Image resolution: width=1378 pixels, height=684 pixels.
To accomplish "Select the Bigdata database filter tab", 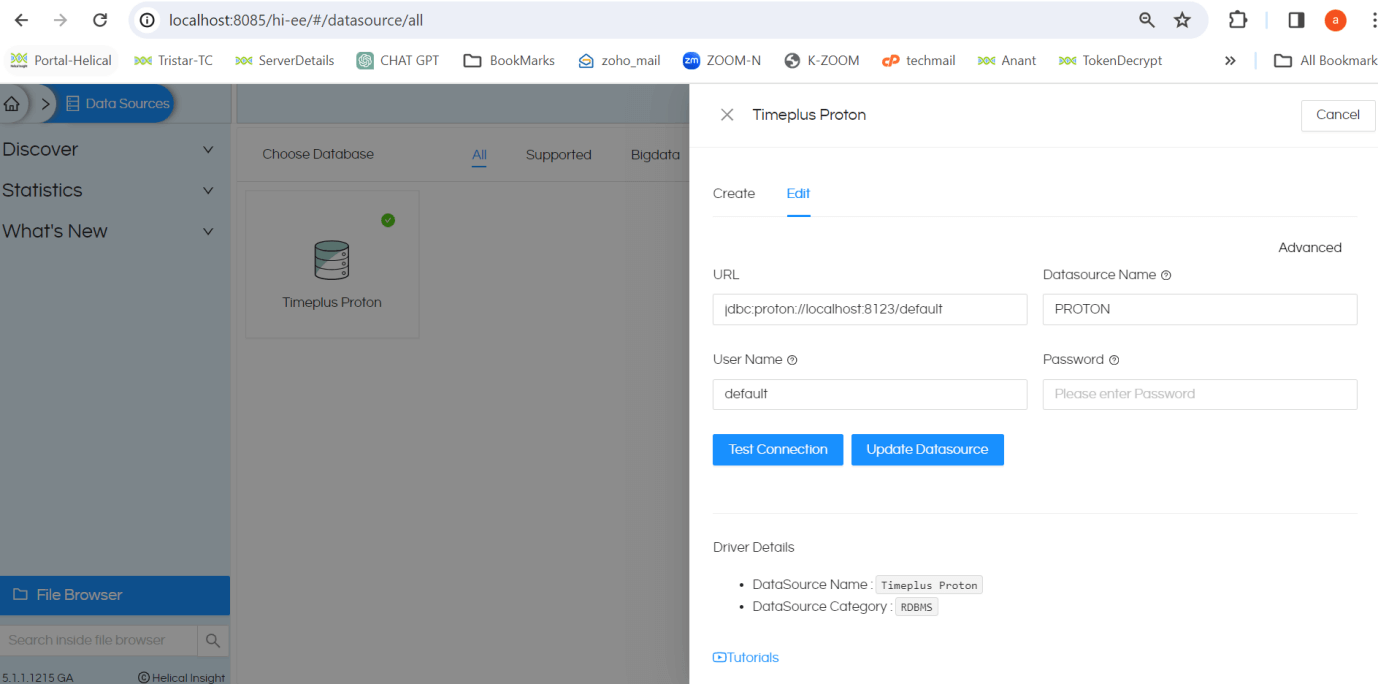I will 655,155.
